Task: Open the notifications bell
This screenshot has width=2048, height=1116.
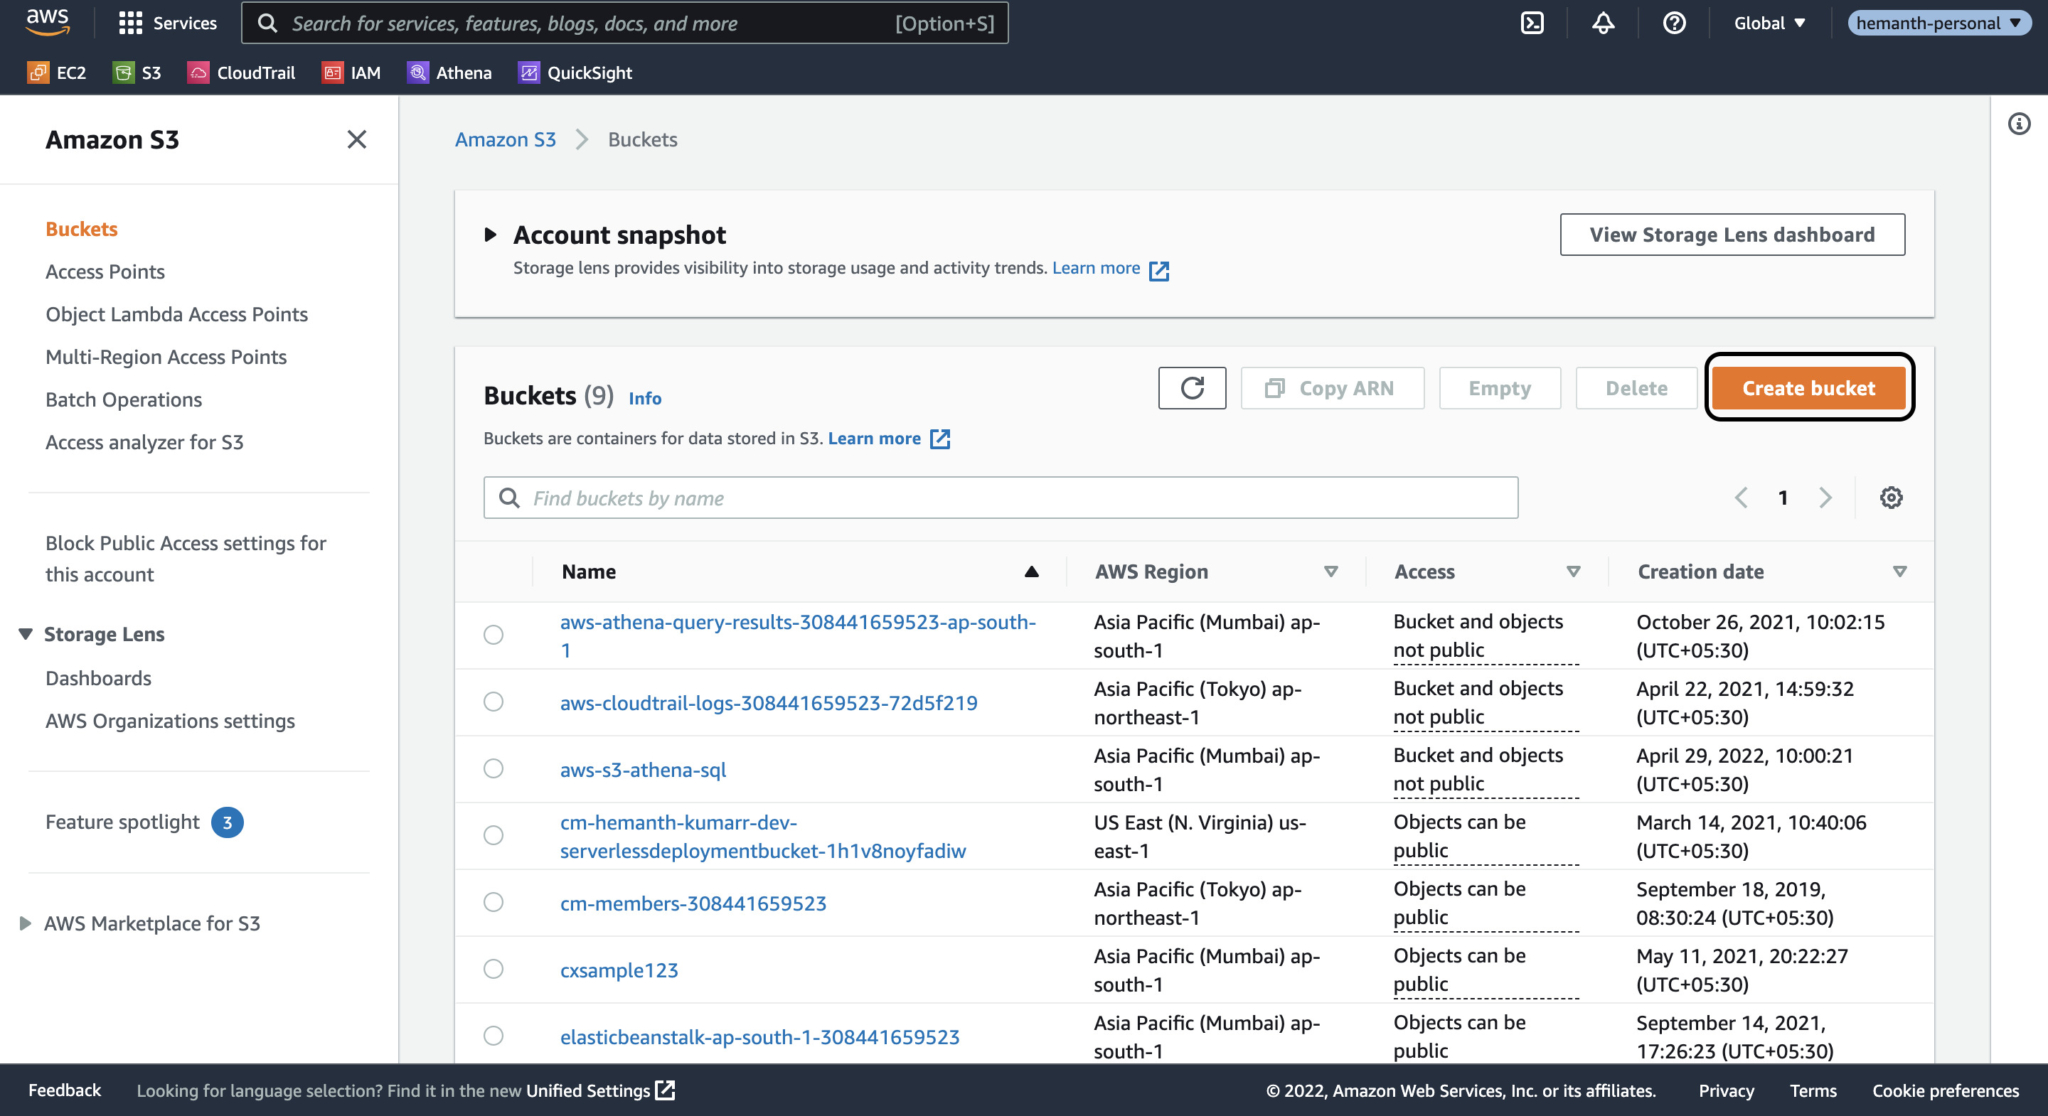Action: pyautogui.click(x=1603, y=22)
